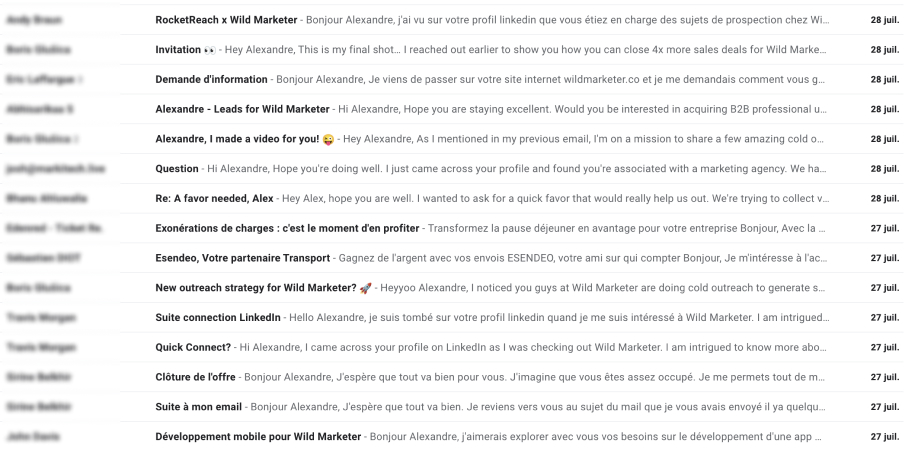Open the Invitation email with eyes emoji
The height and width of the screenshot is (450, 904).
pyautogui.click(x=452, y=50)
